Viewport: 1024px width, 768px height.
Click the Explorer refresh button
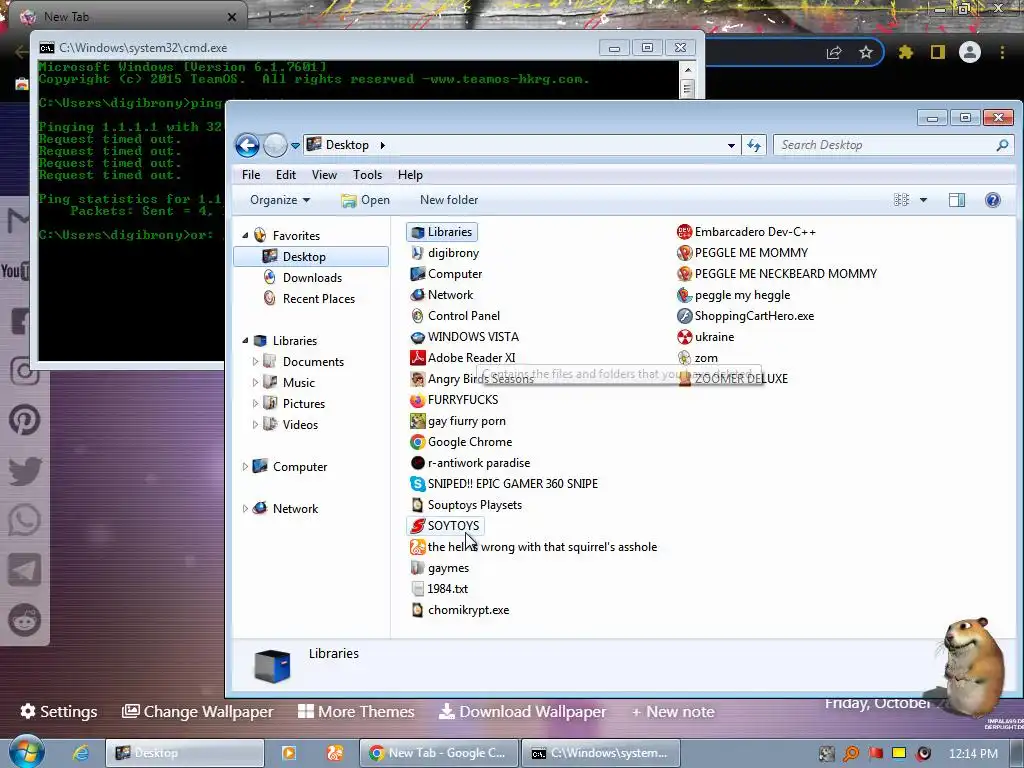pos(754,145)
